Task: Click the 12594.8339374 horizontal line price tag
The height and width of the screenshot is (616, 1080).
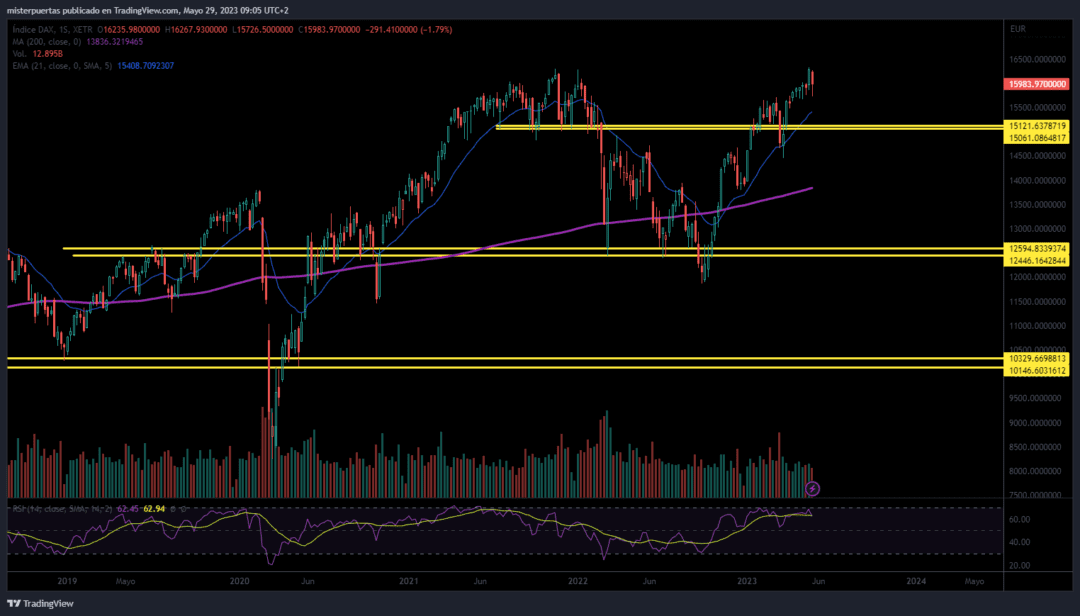Action: (x=1038, y=248)
